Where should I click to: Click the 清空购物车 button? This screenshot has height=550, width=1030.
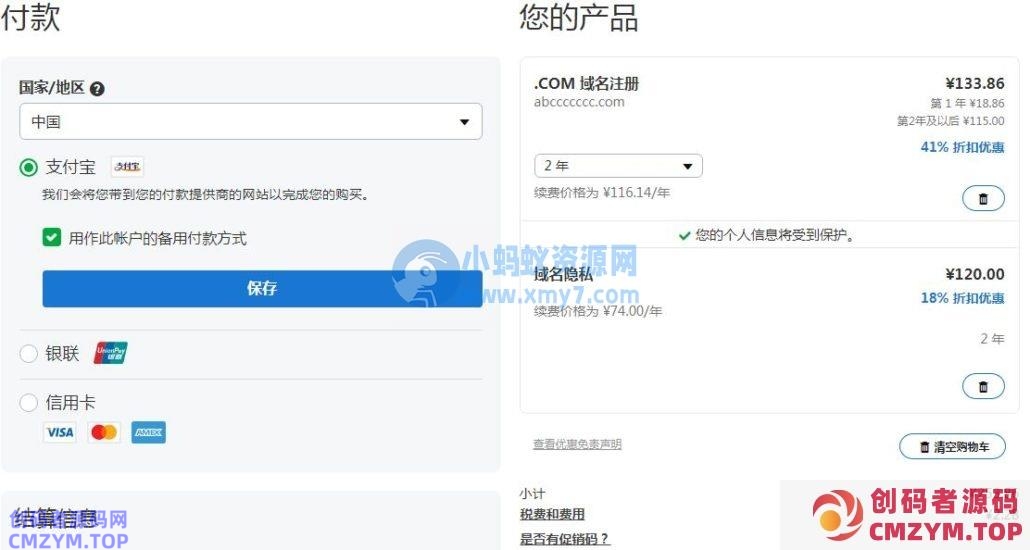pos(953,447)
